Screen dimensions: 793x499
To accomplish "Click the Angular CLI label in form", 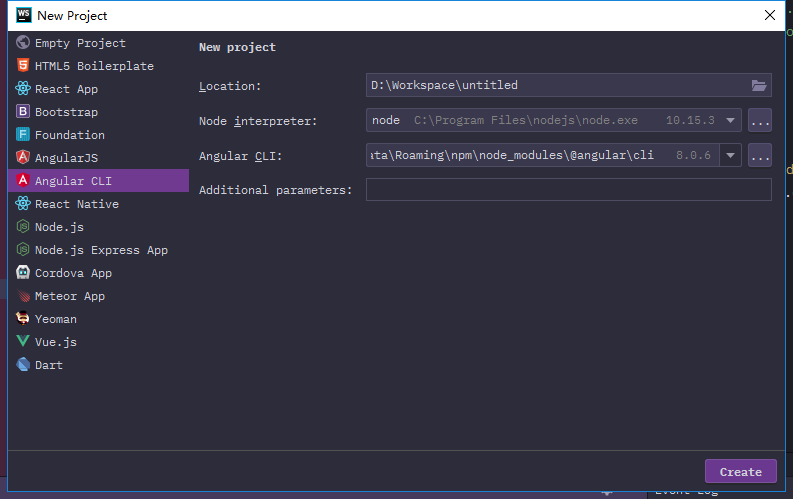I will pyautogui.click(x=240, y=156).
